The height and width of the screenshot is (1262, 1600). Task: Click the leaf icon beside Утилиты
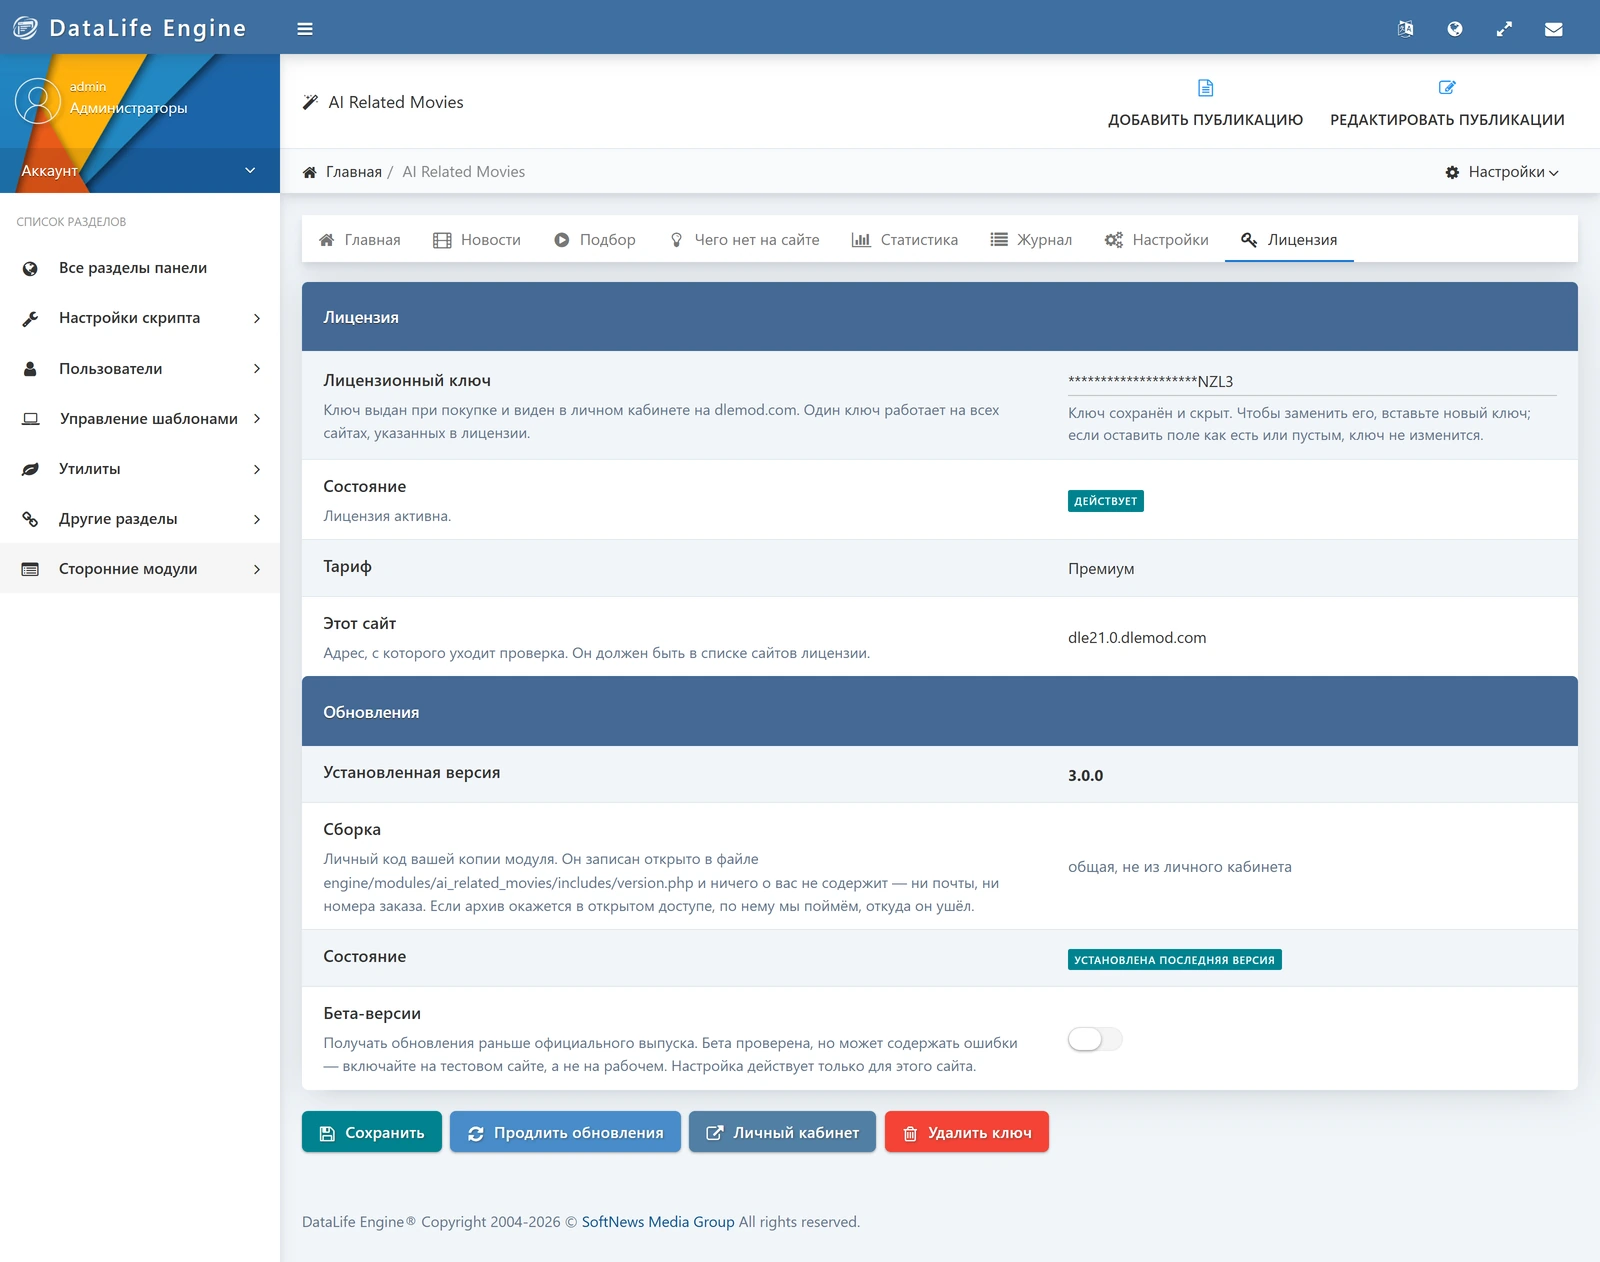click(30, 469)
